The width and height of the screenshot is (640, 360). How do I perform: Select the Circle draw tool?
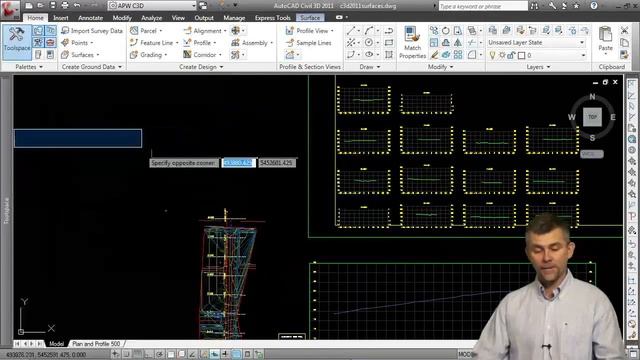pyautogui.click(x=369, y=43)
